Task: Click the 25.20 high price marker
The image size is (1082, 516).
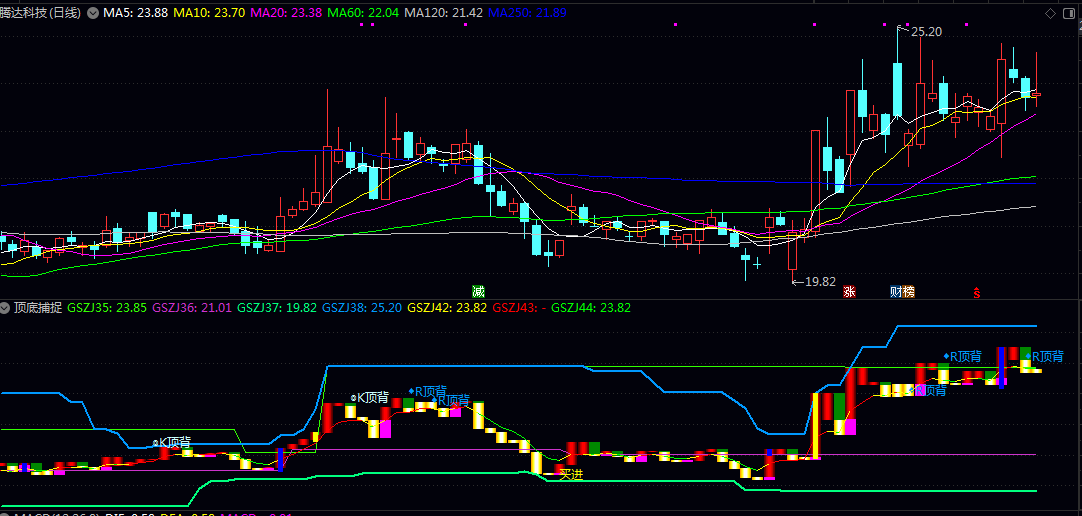Action: tap(926, 32)
